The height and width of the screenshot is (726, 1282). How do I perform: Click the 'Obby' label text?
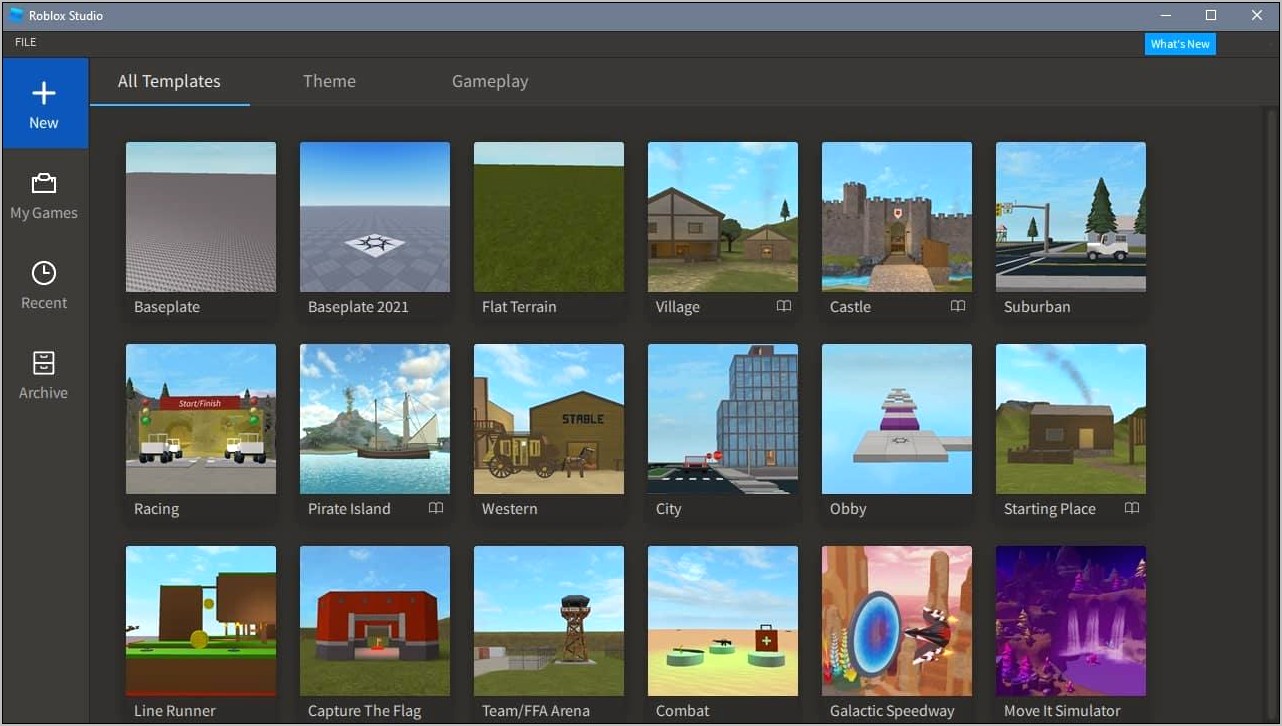click(x=848, y=509)
